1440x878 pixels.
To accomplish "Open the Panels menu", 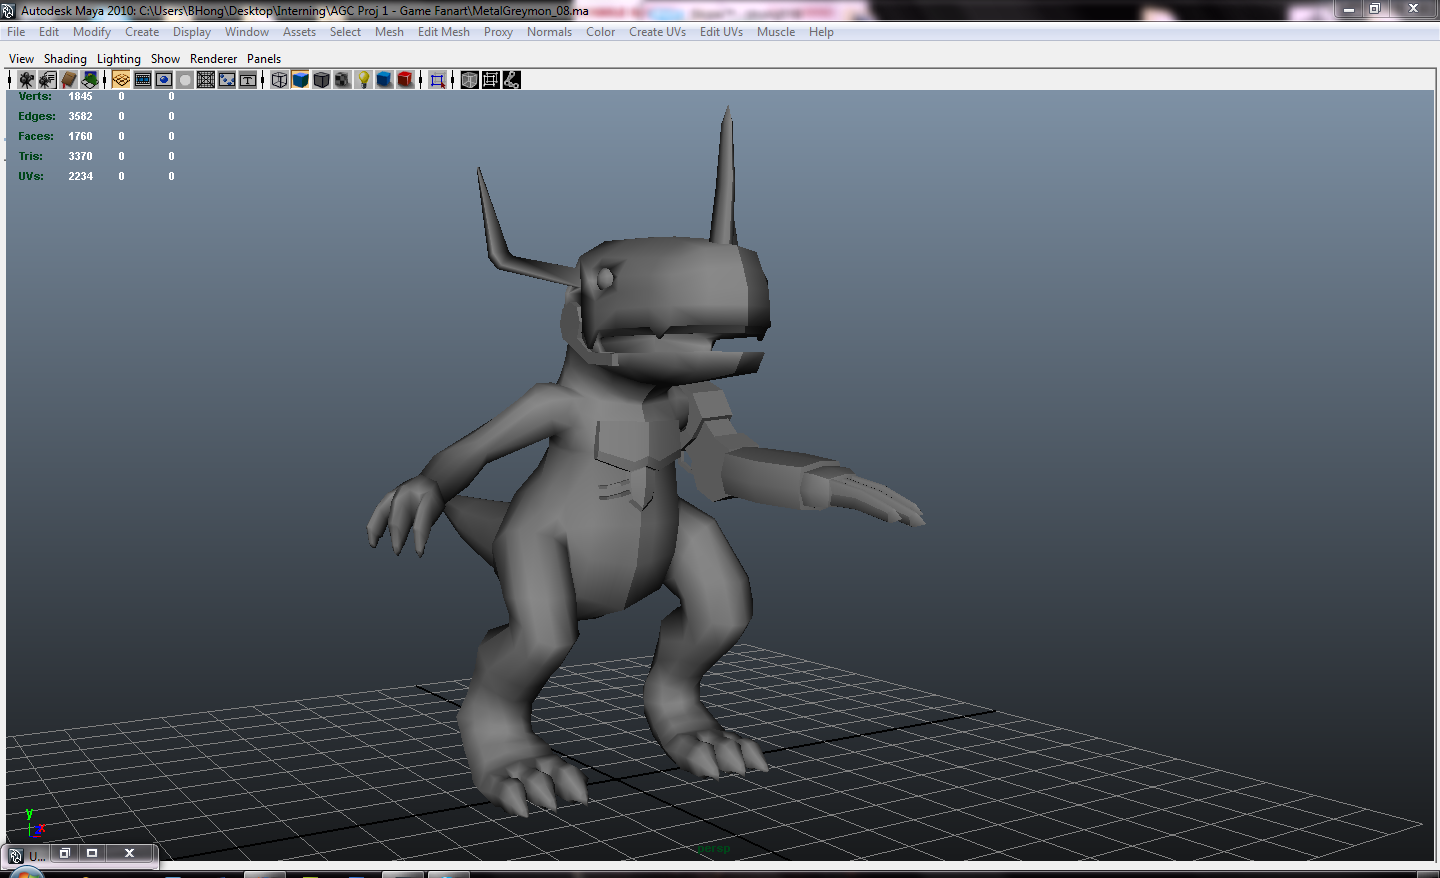I will (x=264, y=59).
